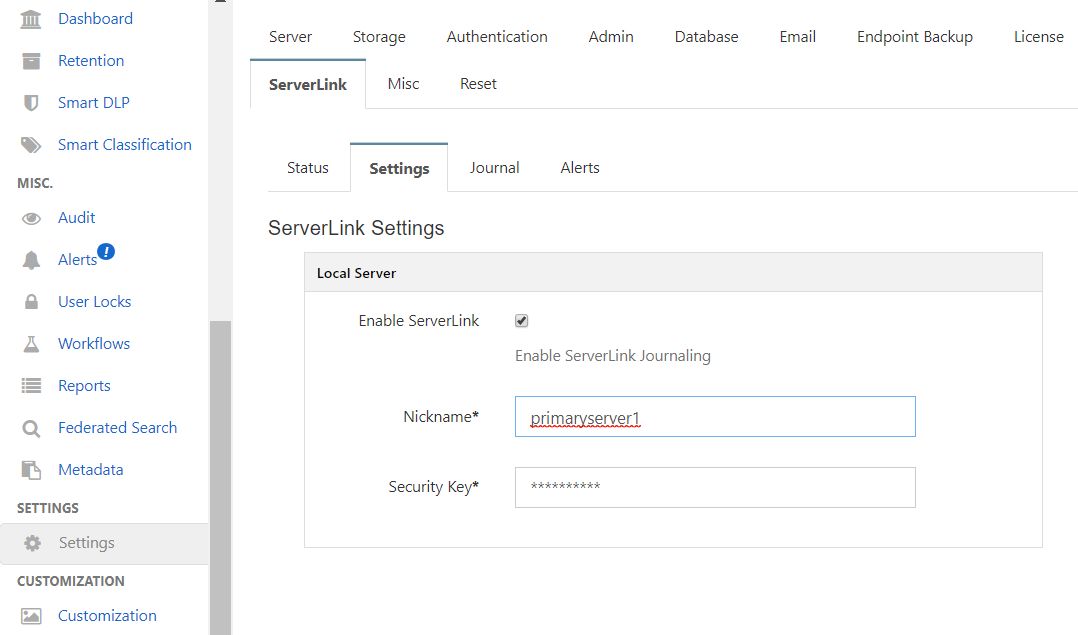Viewport: 1078px width, 635px height.
Task: Open the Authentication tab
Action: pos(497,36)
